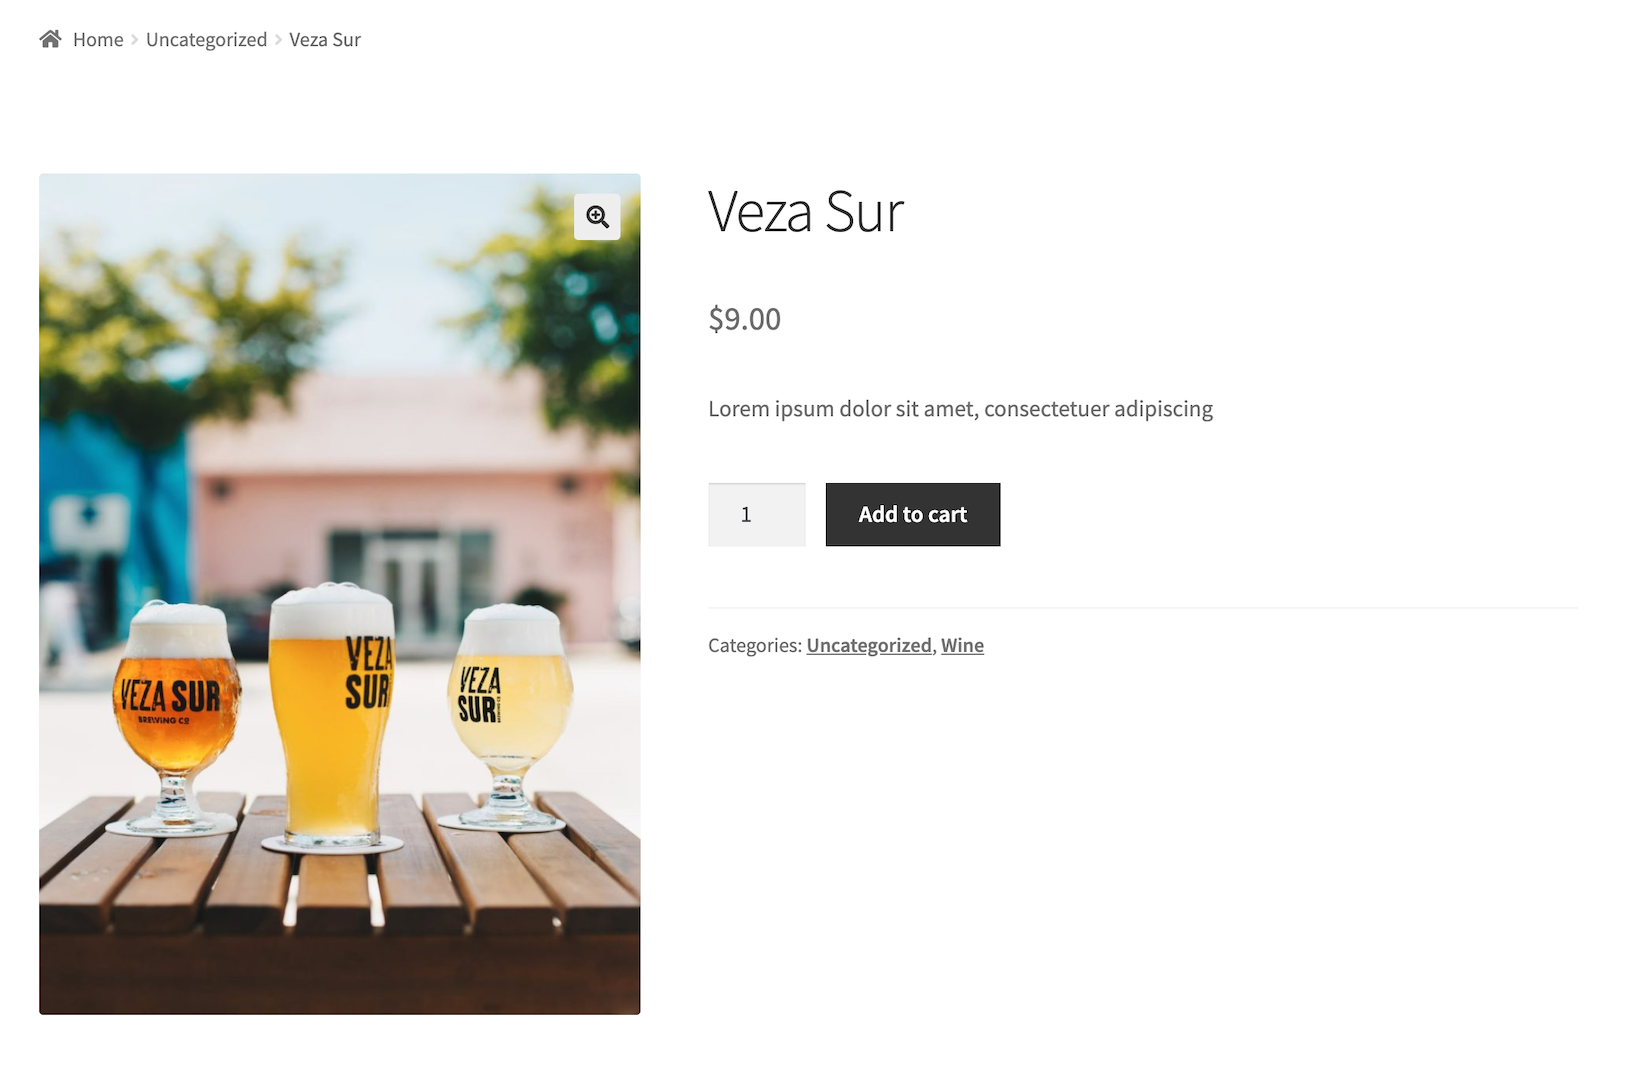Click the chevron separator after Home breadcrumb
This screenshot has height=1067, width=1640.
[135, 40]
